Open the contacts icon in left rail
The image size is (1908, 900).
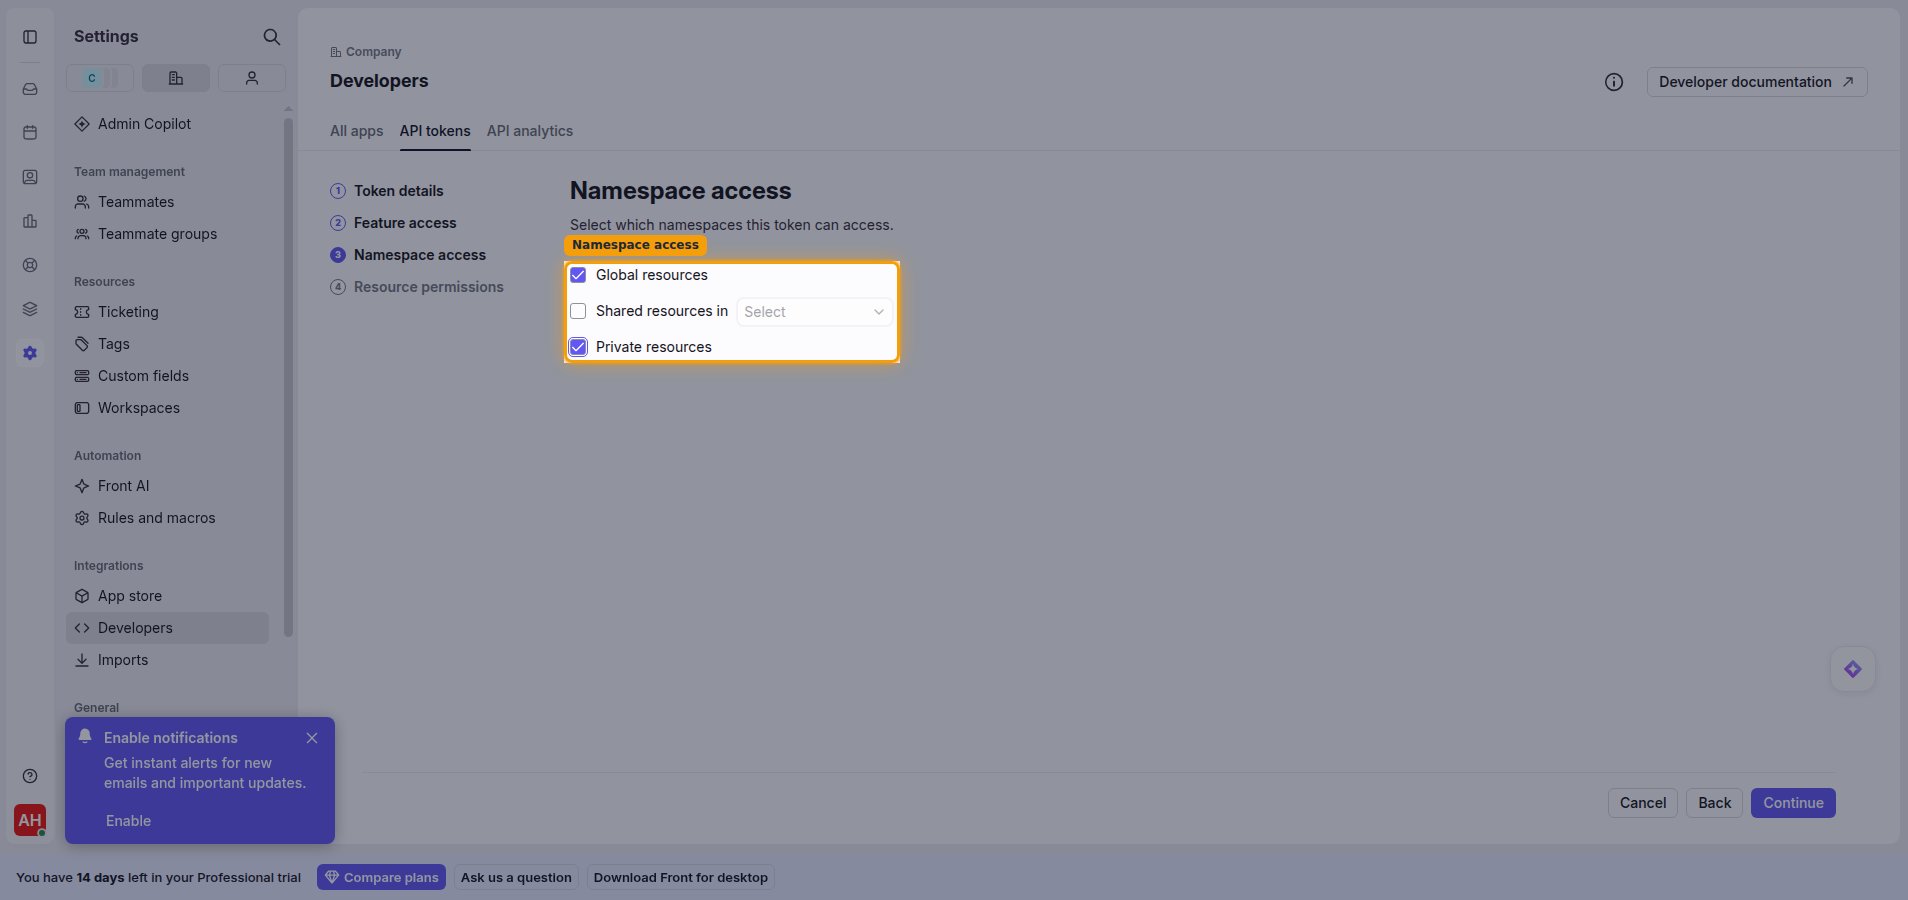pos(30,177)
